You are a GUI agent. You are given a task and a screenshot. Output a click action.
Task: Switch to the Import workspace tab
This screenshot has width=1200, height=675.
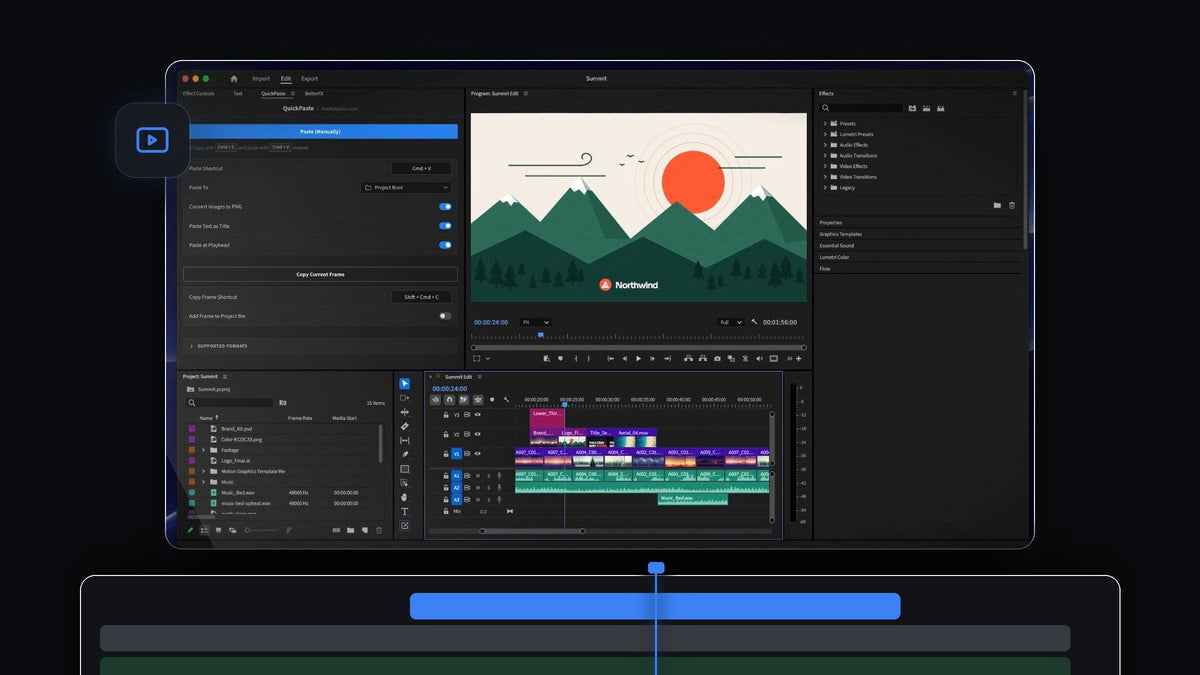click(261, 78)
